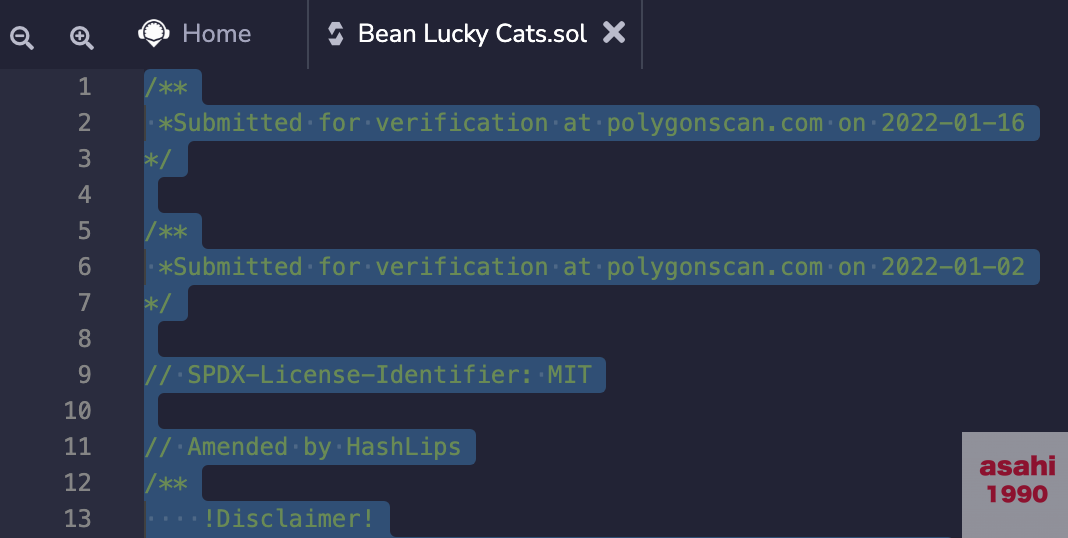The image size is (1068, 538).
Task: Click the !Disclaimer! text on line 13
Action: click(x=289, y=519)
